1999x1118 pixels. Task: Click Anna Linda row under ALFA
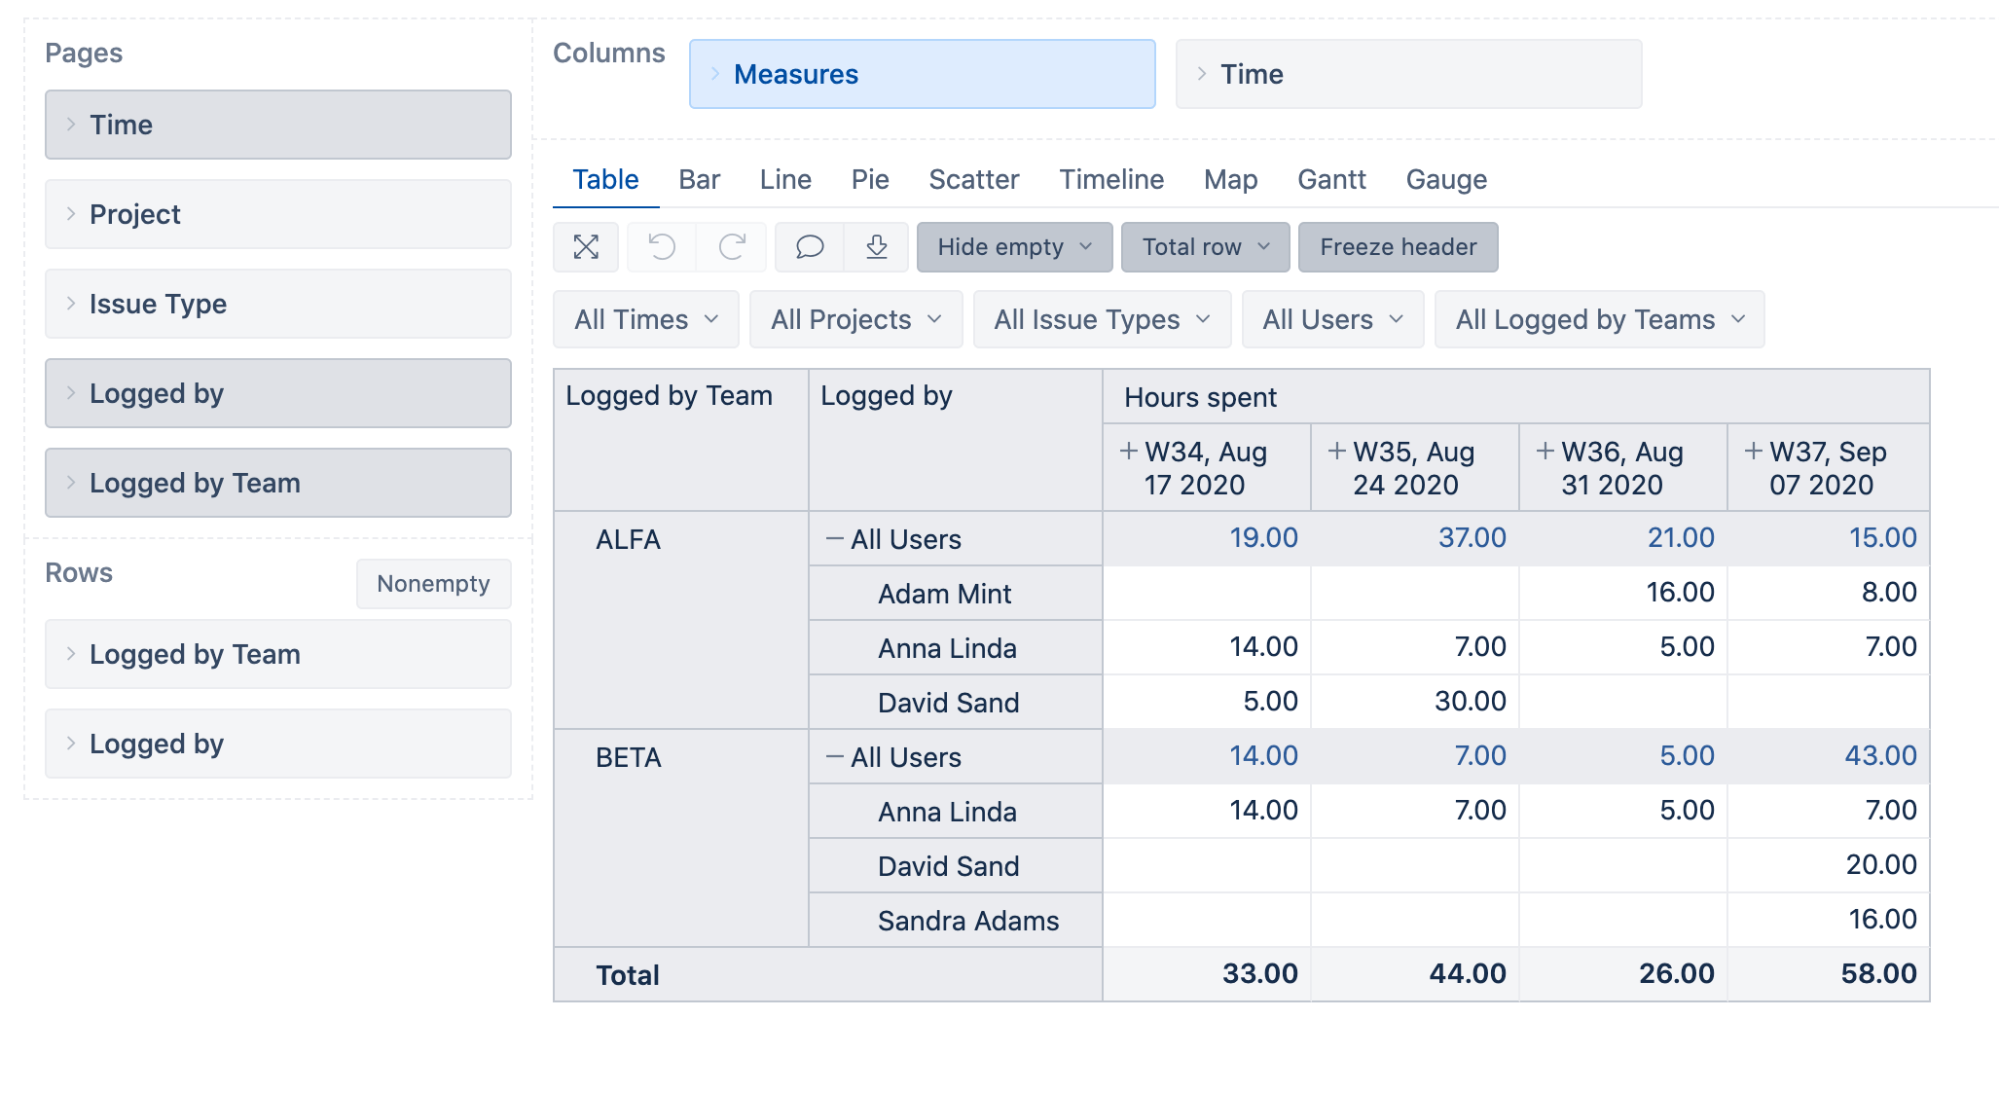pos(956,648)
